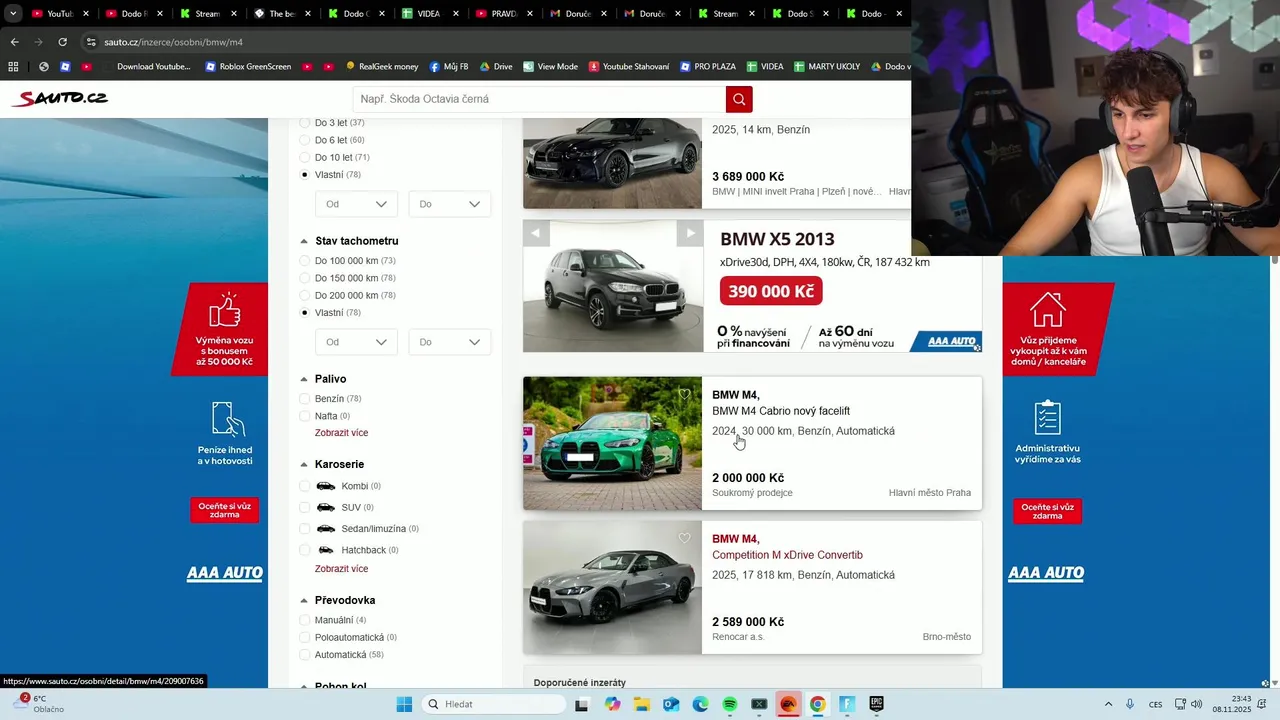Screen dimensions: 1280x720
Task: Click the site info icon in the address bar
Action: [x=91, y=42]
